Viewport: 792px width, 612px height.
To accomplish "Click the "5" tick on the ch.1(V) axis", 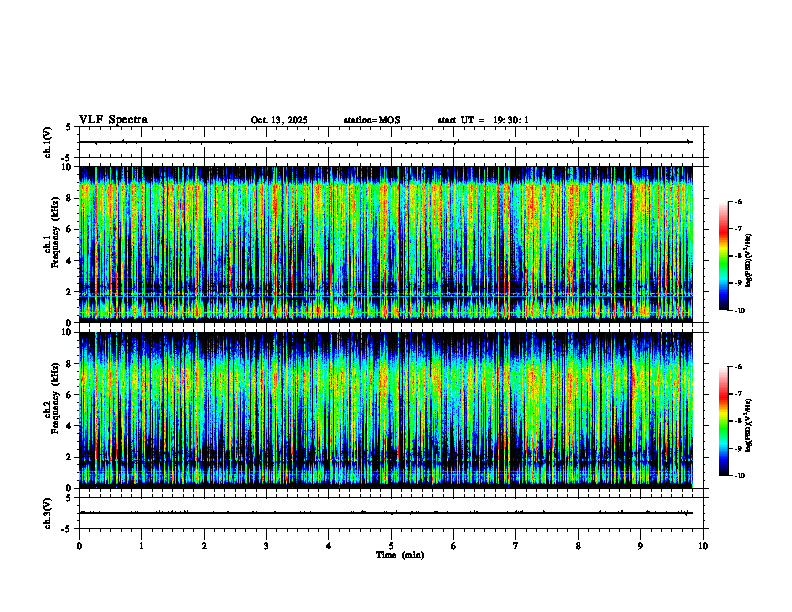I will (x=68, y=127).
